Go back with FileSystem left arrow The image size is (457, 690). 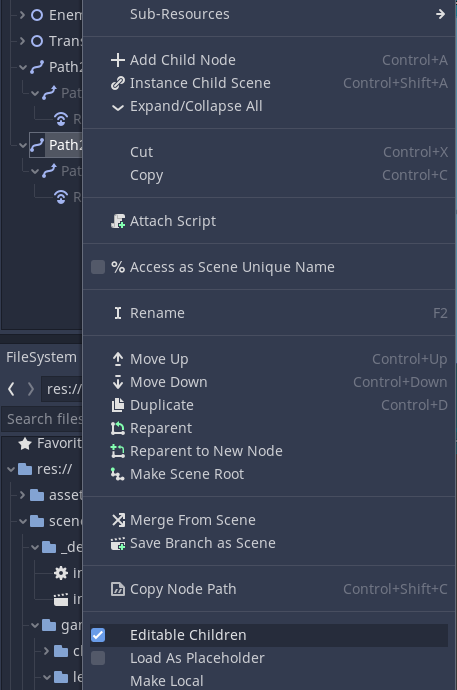click(x=11, y=389)
